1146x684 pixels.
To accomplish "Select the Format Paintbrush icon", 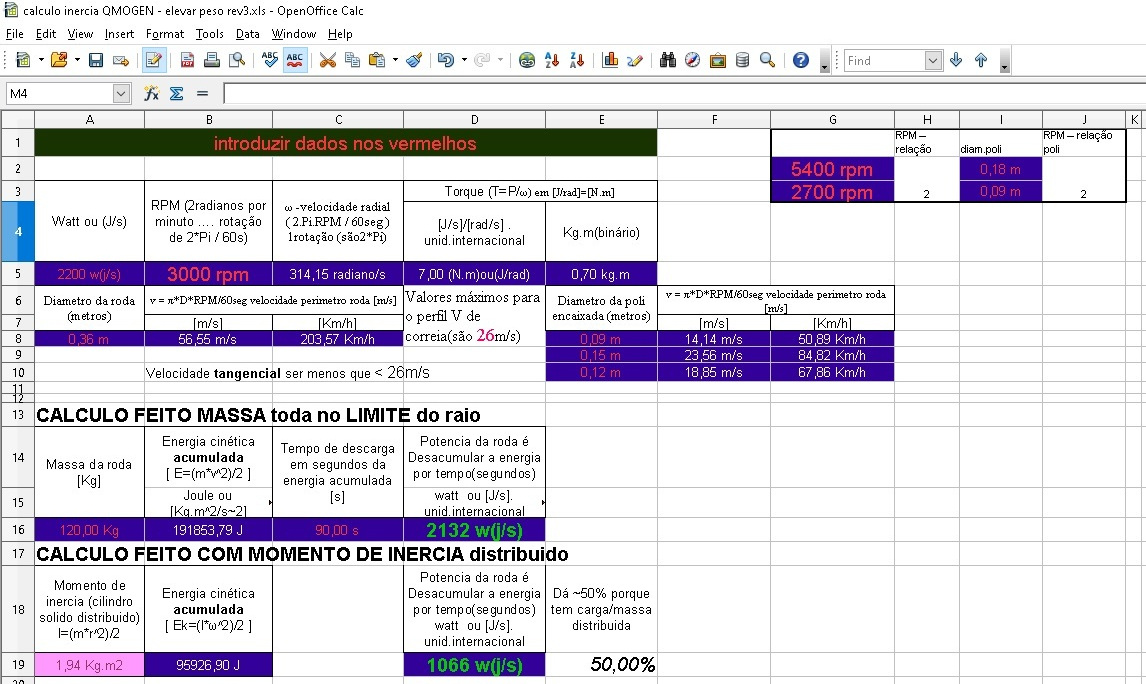I will (x=415, y=60).
